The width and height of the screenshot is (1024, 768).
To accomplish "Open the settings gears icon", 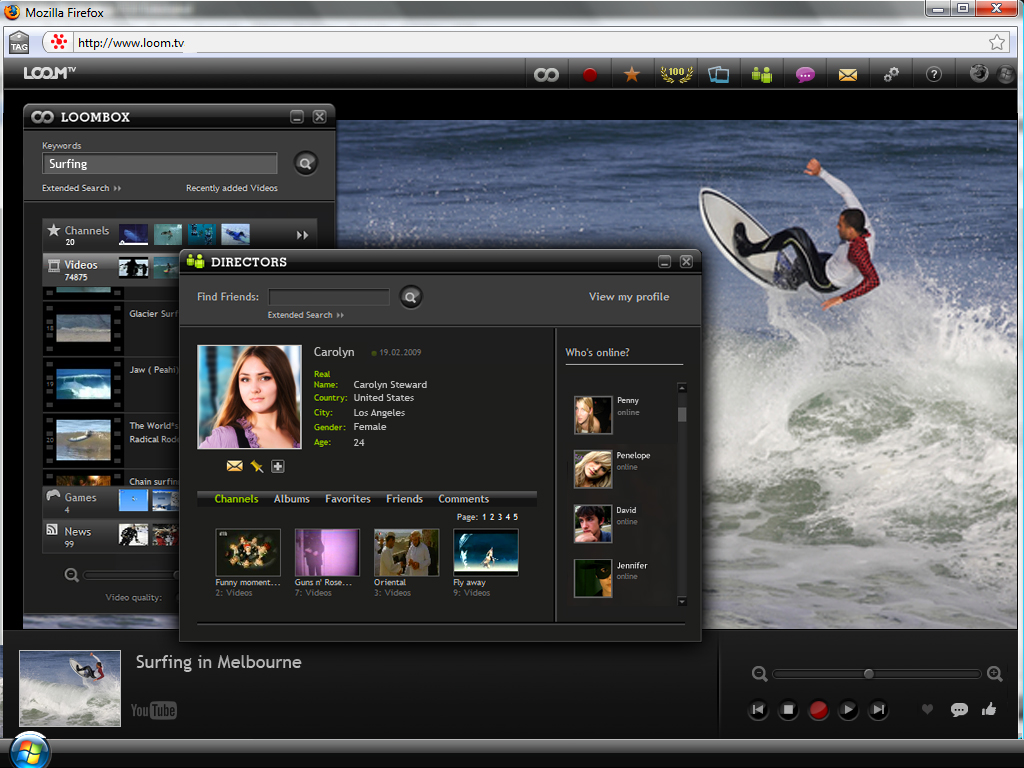I will [x=891, y=75].
